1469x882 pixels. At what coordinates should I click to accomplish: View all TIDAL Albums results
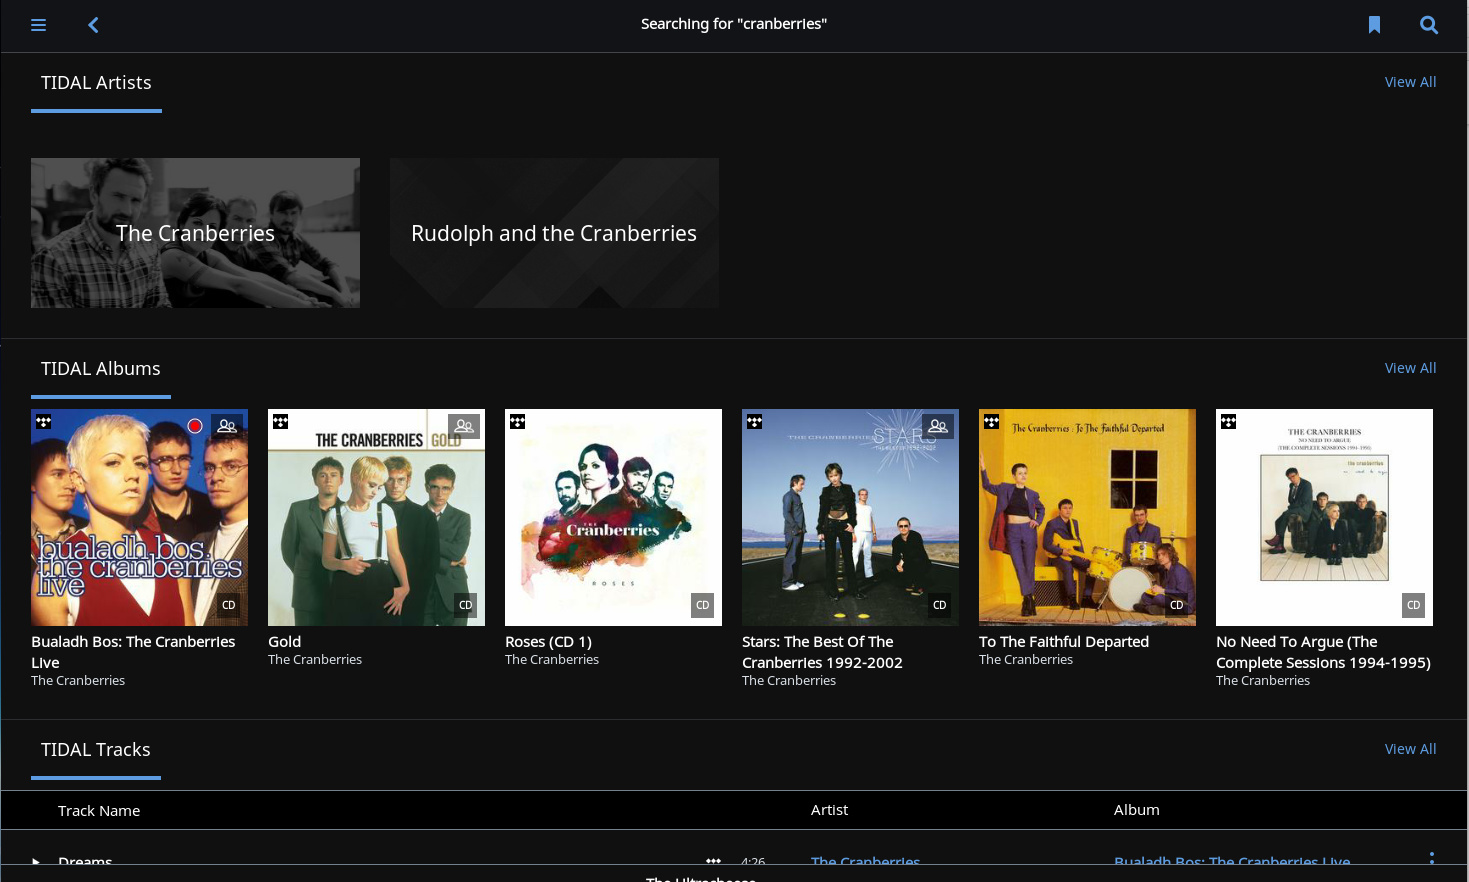pos(1410,368)
